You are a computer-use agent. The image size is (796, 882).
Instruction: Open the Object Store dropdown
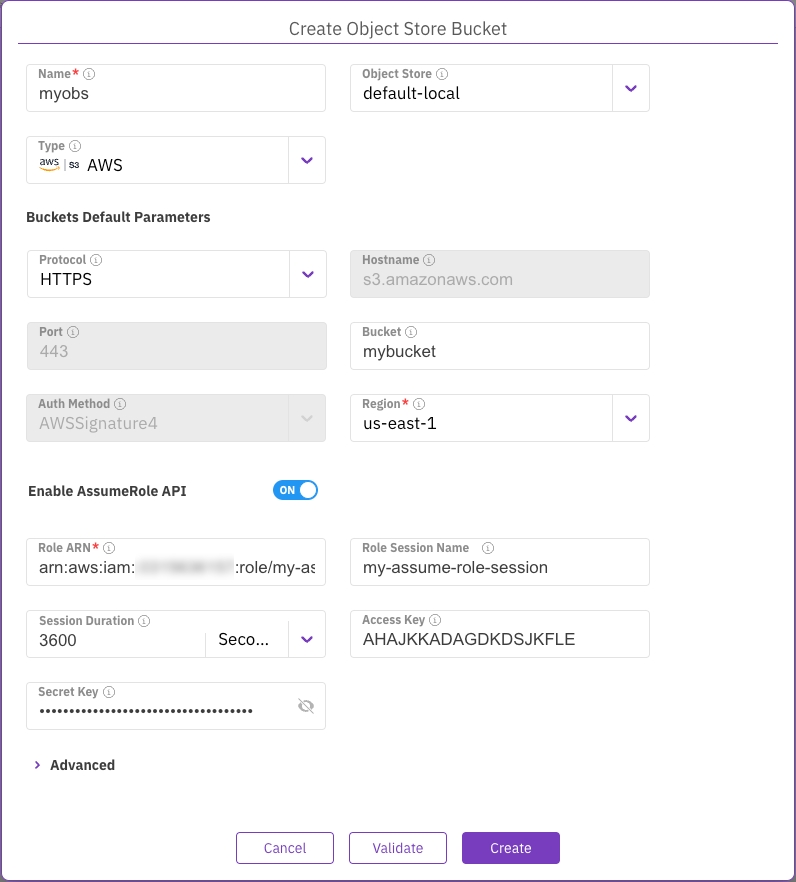point(630,88)
